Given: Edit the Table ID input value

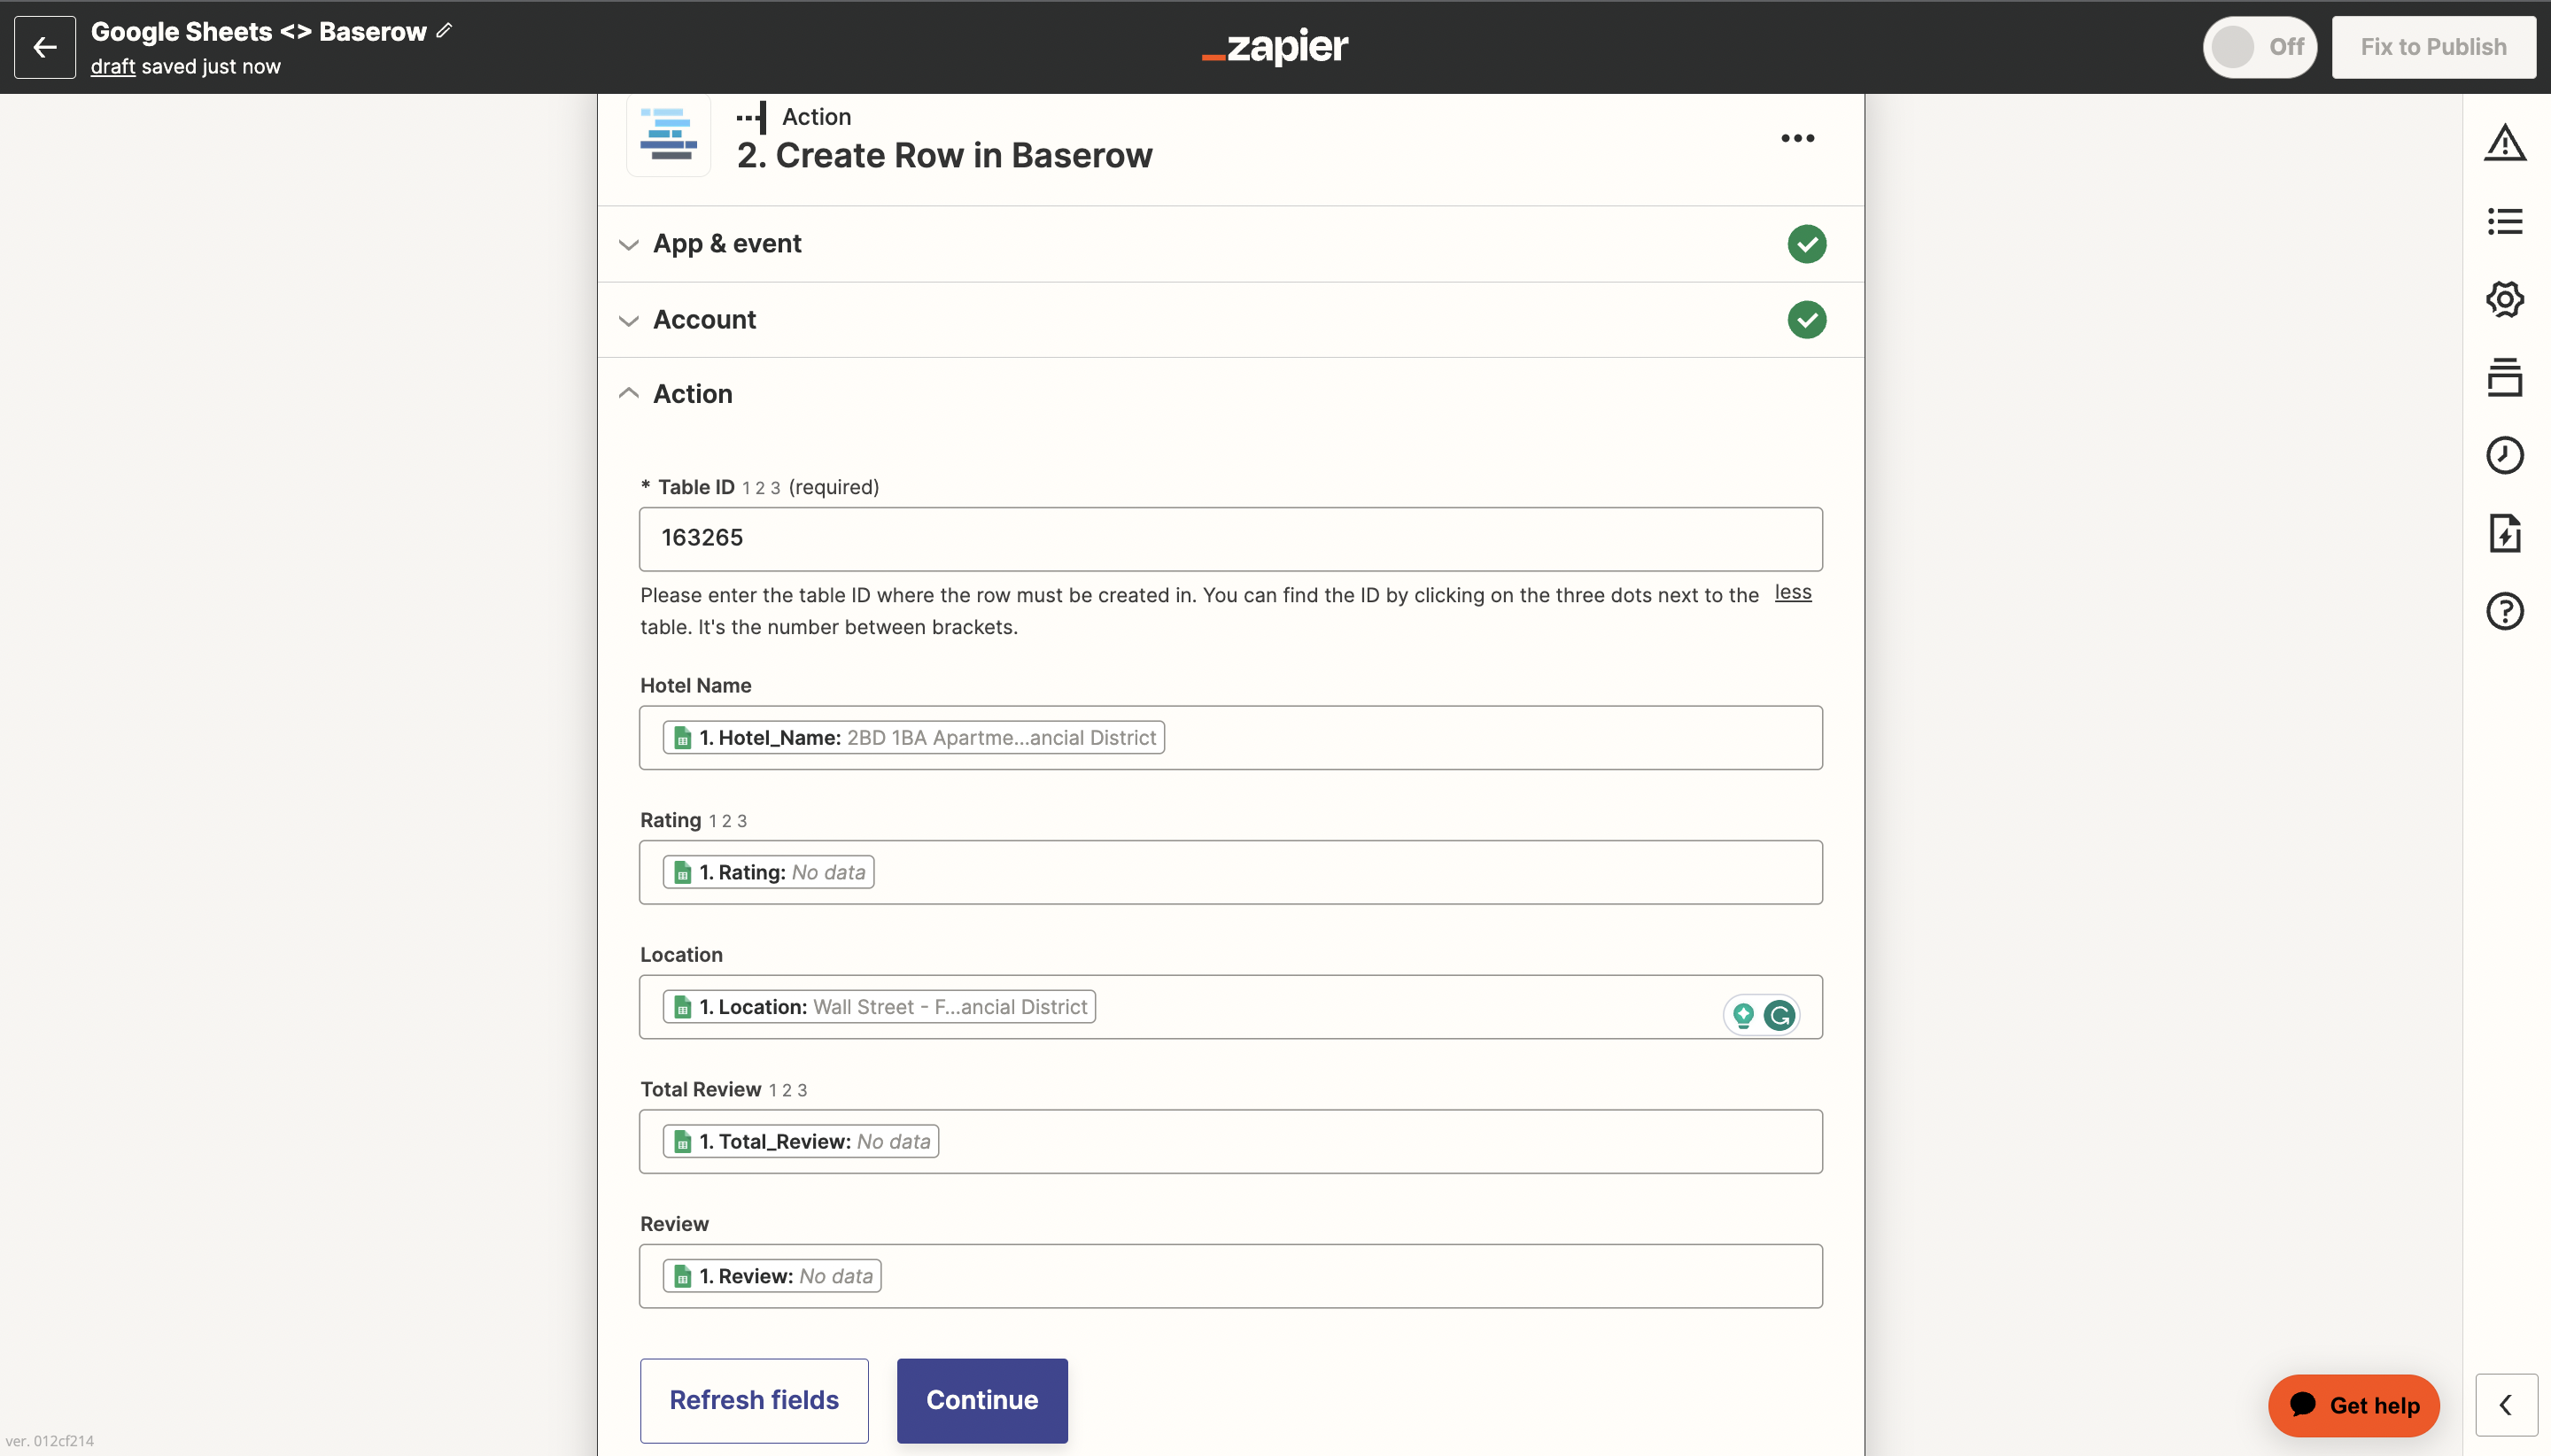Looking at the screenshot, I should [x=1231, y=538].
